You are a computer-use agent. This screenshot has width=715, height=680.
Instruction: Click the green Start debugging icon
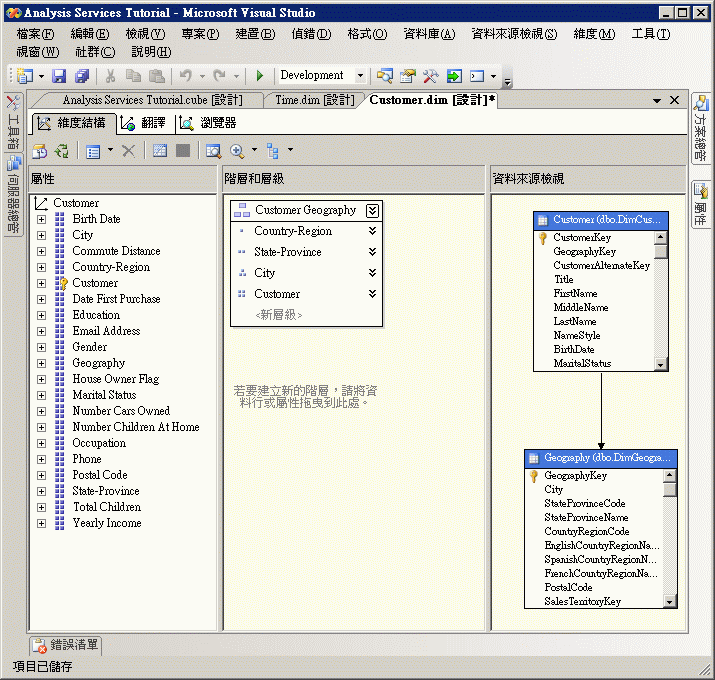click(x=259, y=76)
